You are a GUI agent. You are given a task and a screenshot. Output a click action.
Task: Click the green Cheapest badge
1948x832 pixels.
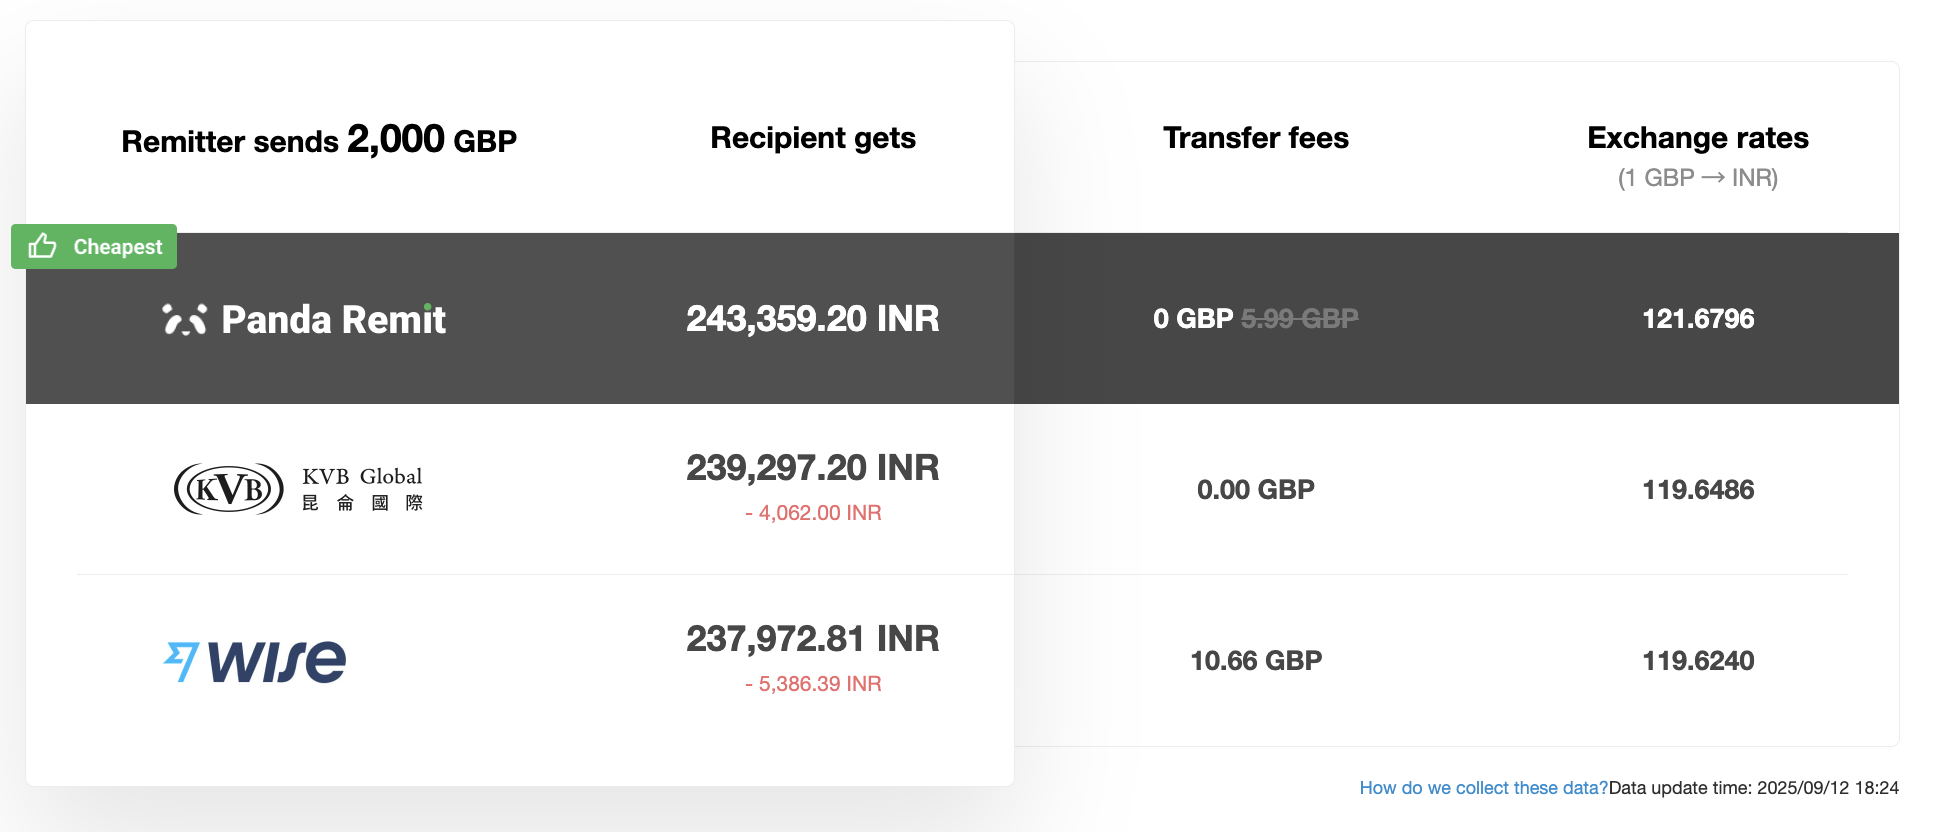click(94, 246)
